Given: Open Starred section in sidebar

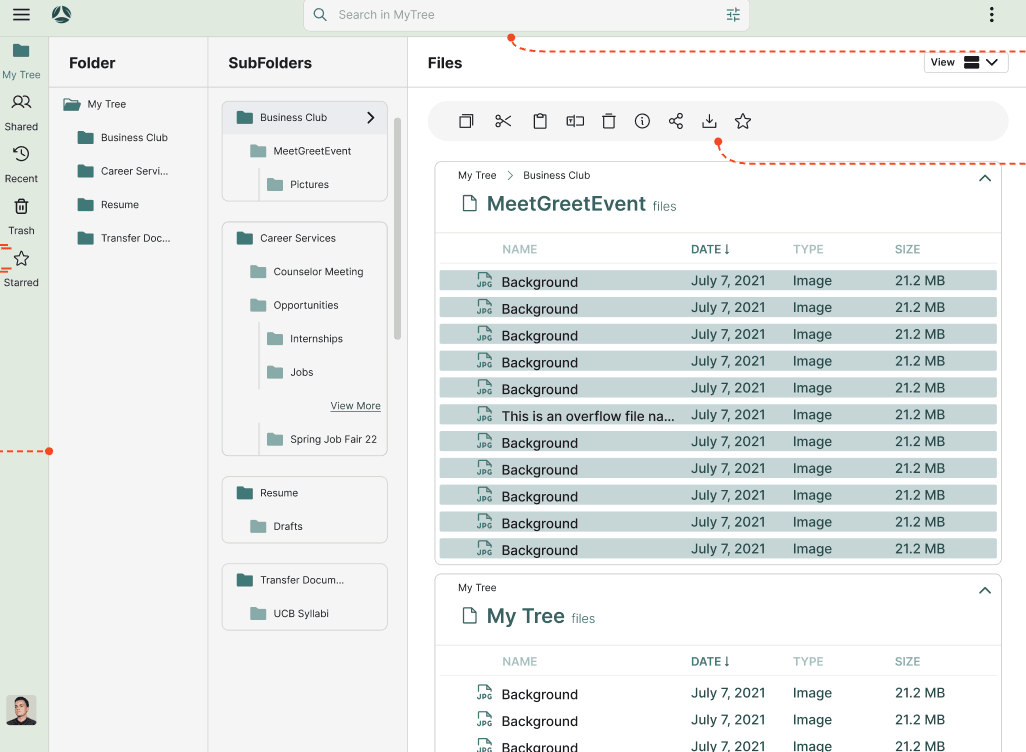Looking at the screenshot, I should (21, 269).
